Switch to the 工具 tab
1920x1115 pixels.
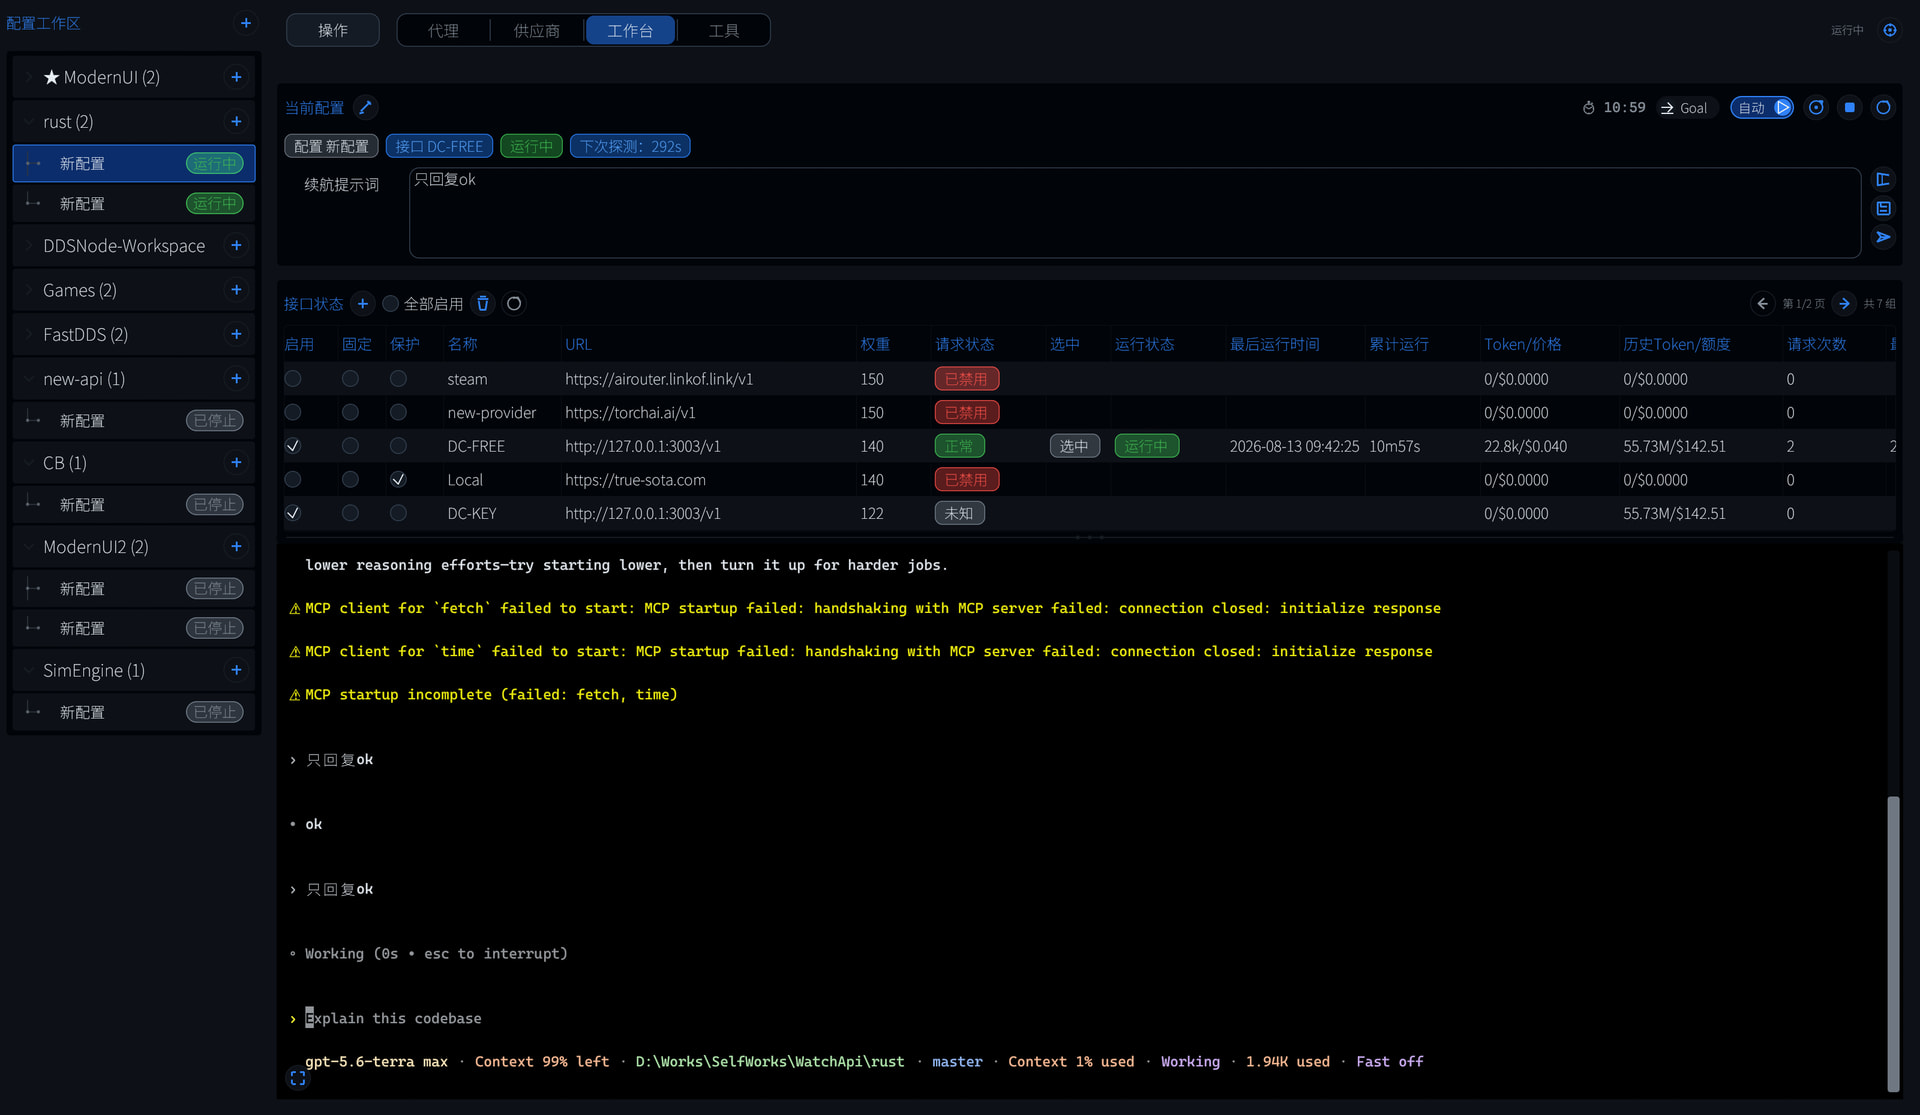pos(724,30)
